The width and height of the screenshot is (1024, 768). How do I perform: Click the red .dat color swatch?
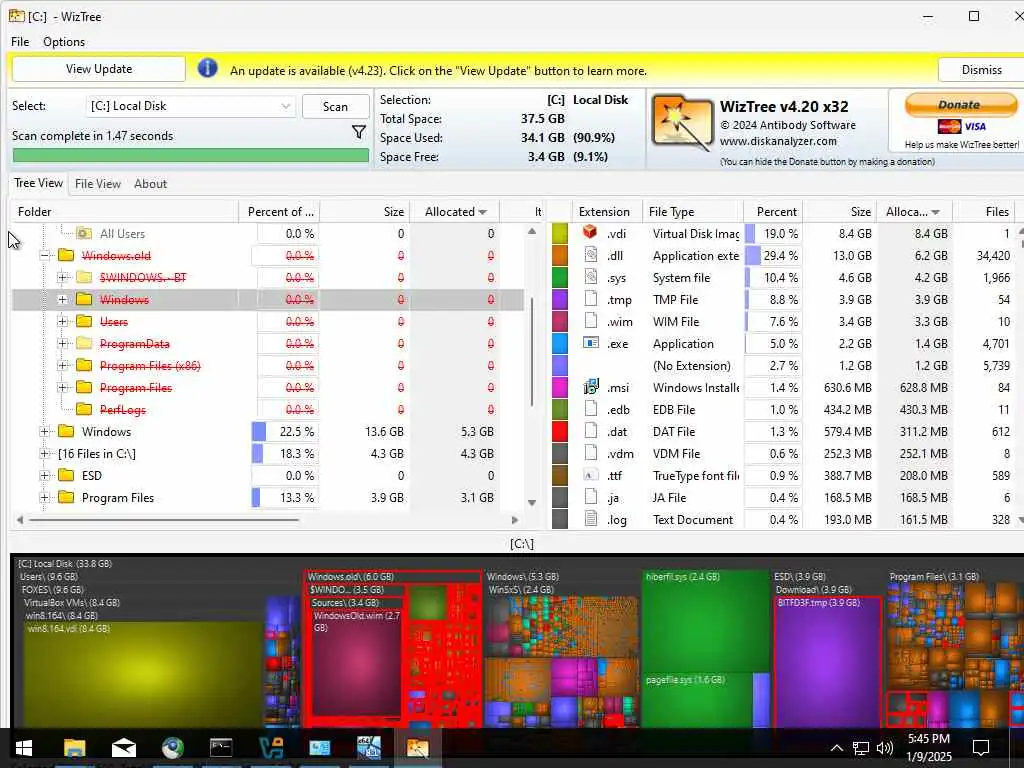(560, 431)
